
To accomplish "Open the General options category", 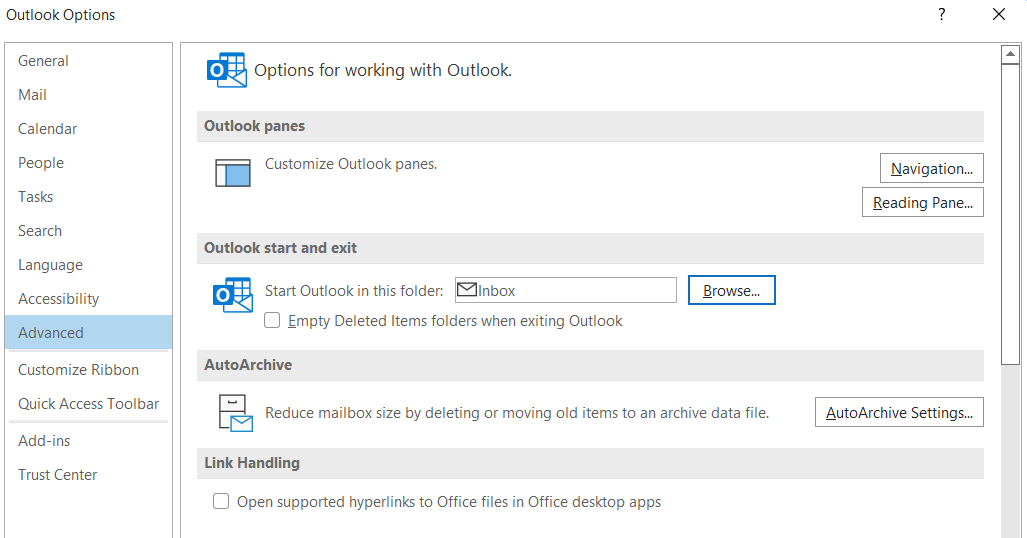I will tap(44, 61).
